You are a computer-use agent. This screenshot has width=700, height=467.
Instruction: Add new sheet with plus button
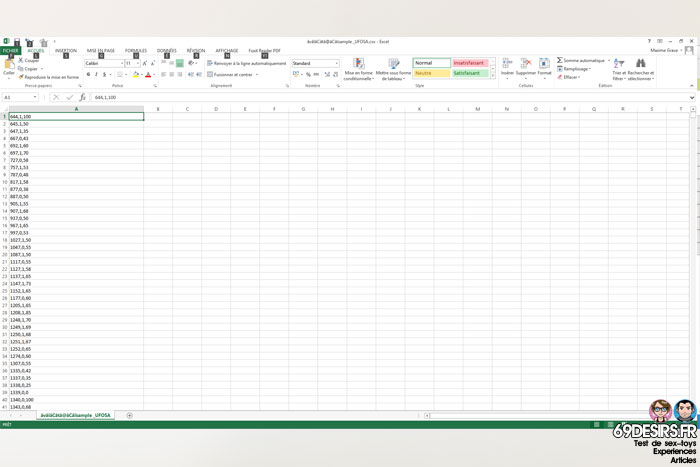129,416
